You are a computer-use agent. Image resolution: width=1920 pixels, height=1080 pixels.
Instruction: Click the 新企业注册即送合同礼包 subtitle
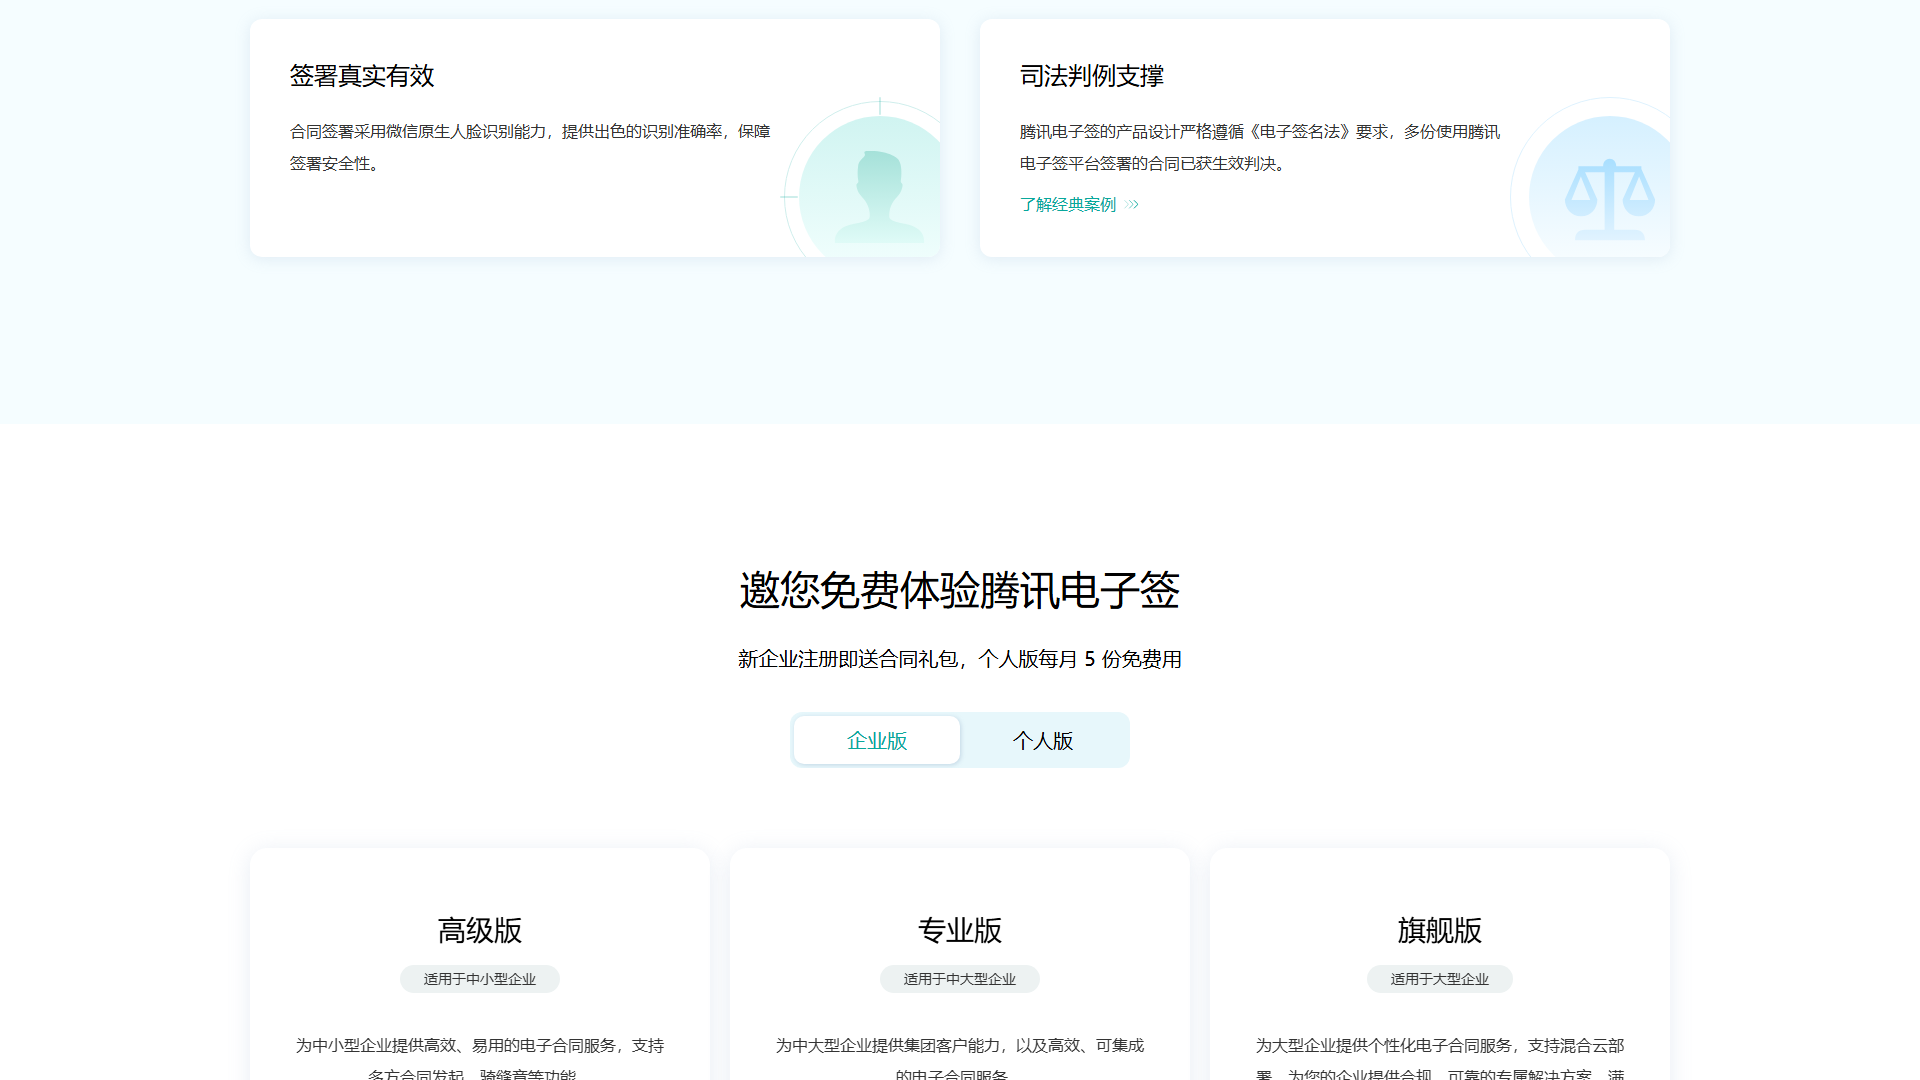pyautogui.click(x=960, y=659)
